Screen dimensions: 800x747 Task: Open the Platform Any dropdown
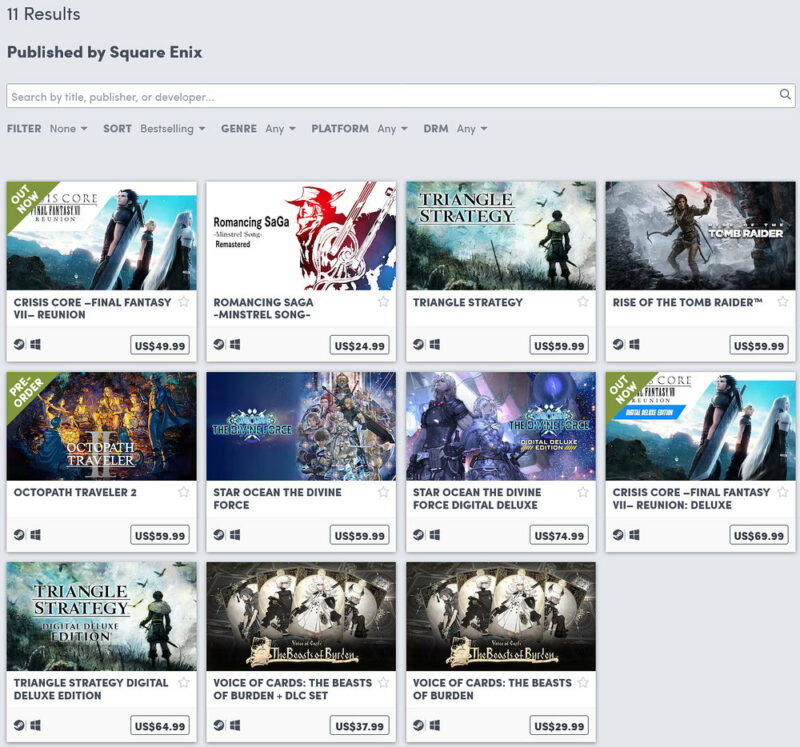pyautogui.click(x=392, y=129)
